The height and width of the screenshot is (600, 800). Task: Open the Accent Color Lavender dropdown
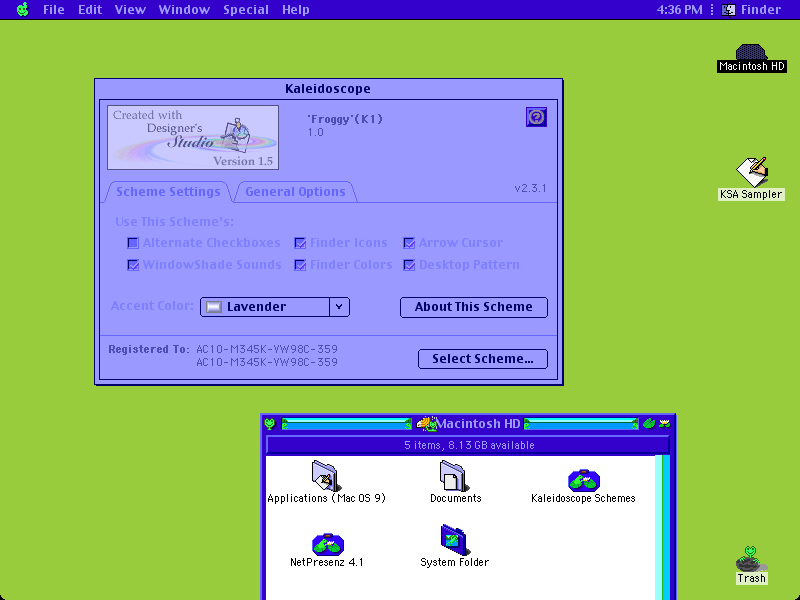point(274,307)
